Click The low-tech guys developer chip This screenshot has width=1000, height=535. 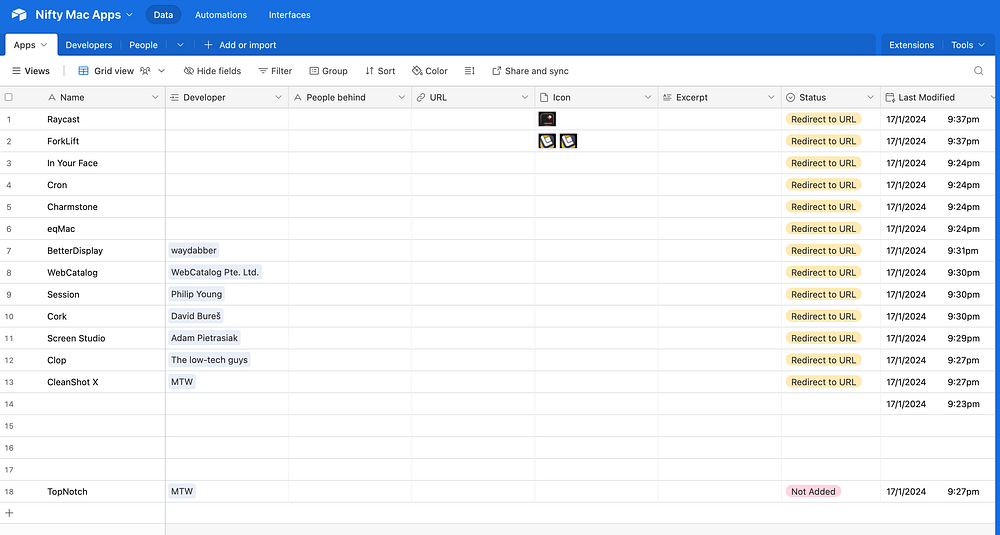pos(209,360)
